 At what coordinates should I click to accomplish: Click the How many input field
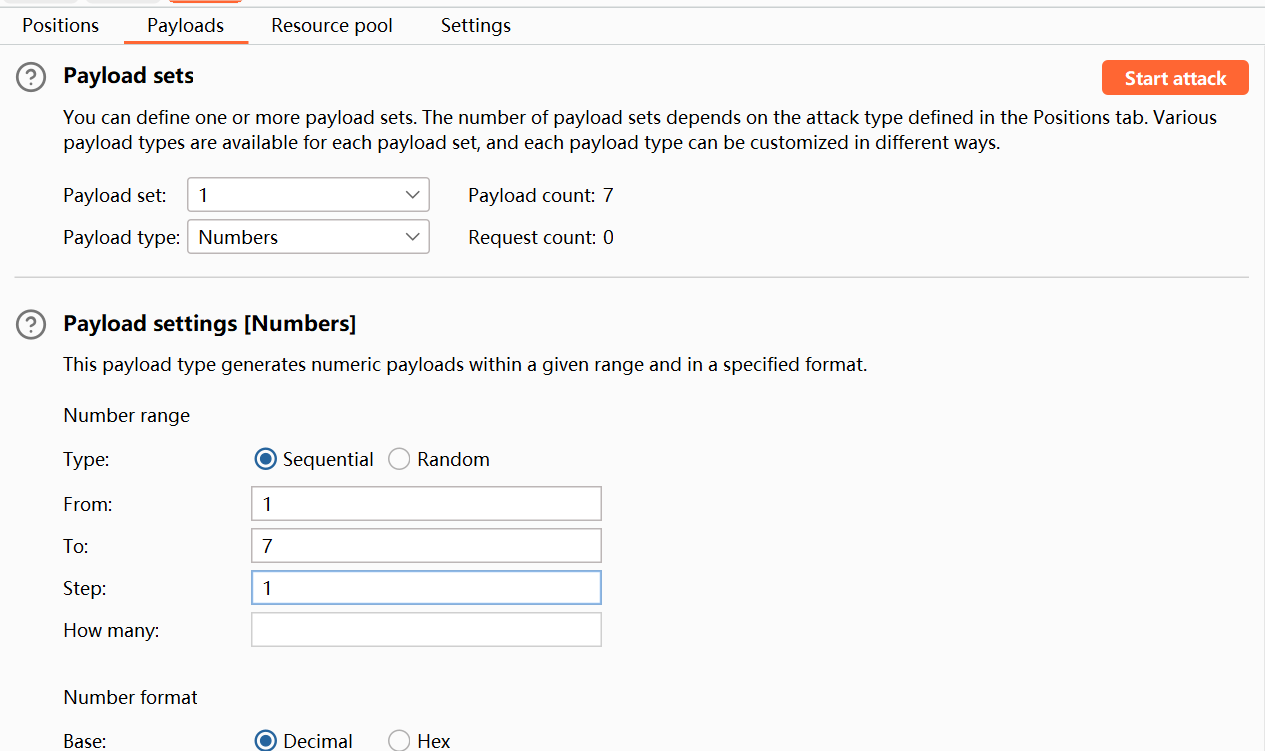click(426, 630)
